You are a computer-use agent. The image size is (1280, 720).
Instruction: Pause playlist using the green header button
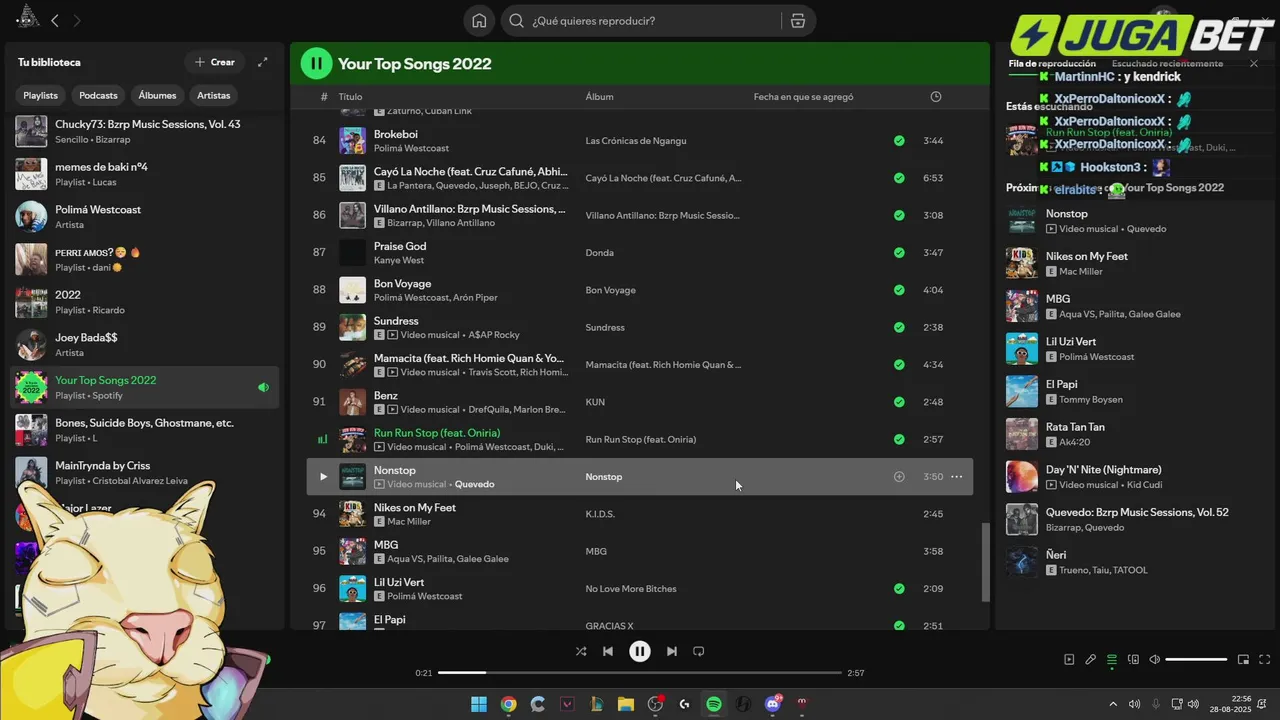[x=316, y=64]
